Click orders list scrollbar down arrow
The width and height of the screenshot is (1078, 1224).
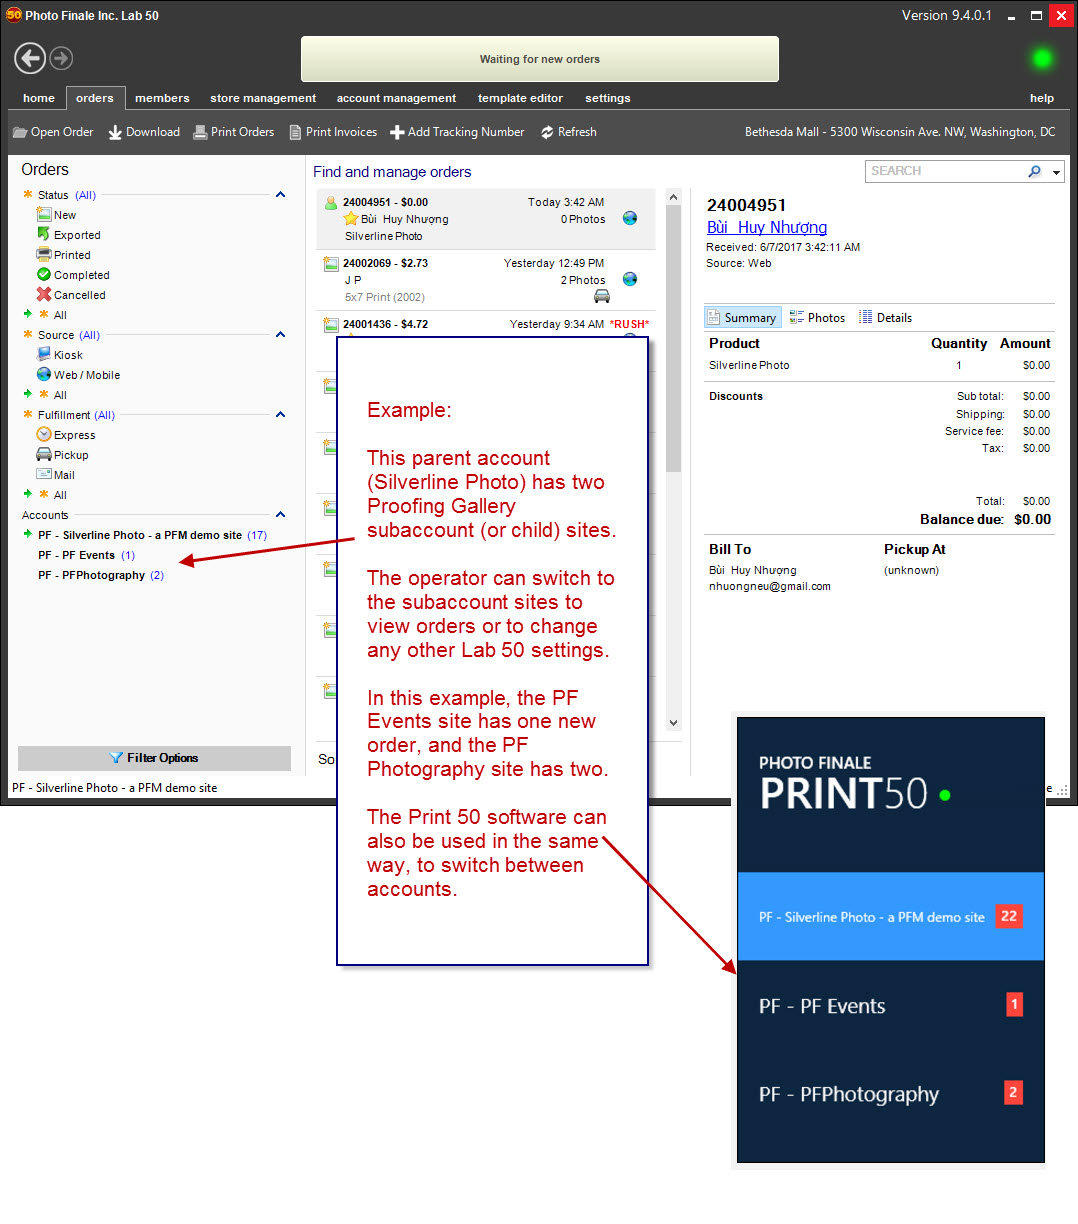673,722
